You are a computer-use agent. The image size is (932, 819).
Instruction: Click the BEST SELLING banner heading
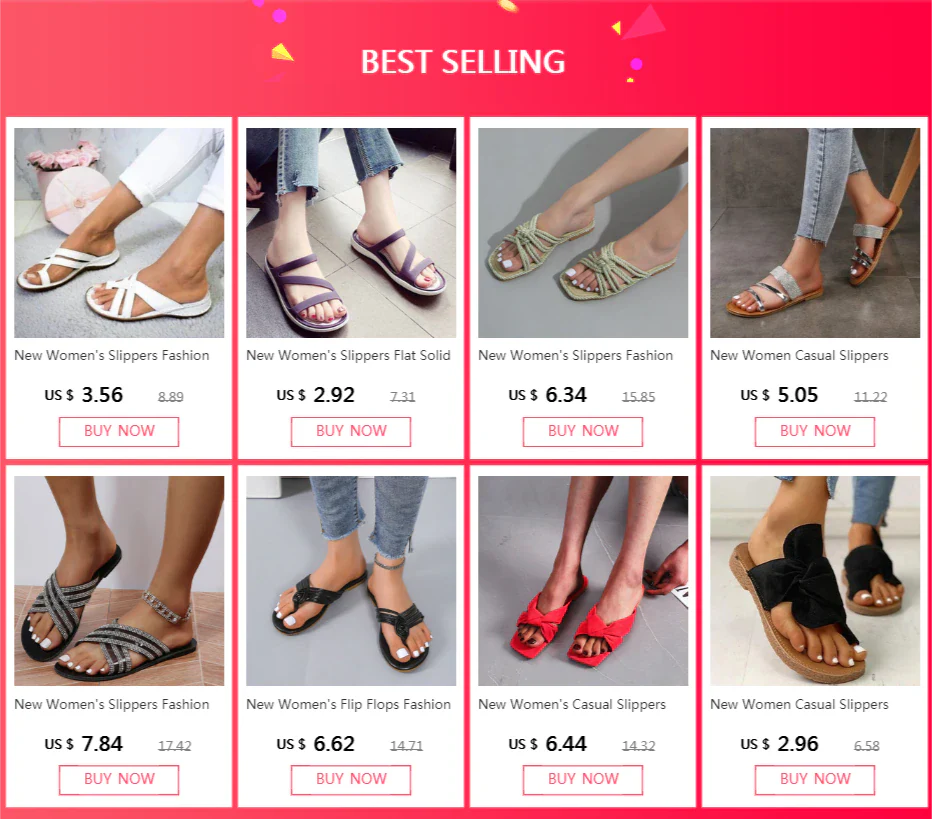tap(463, 62)
